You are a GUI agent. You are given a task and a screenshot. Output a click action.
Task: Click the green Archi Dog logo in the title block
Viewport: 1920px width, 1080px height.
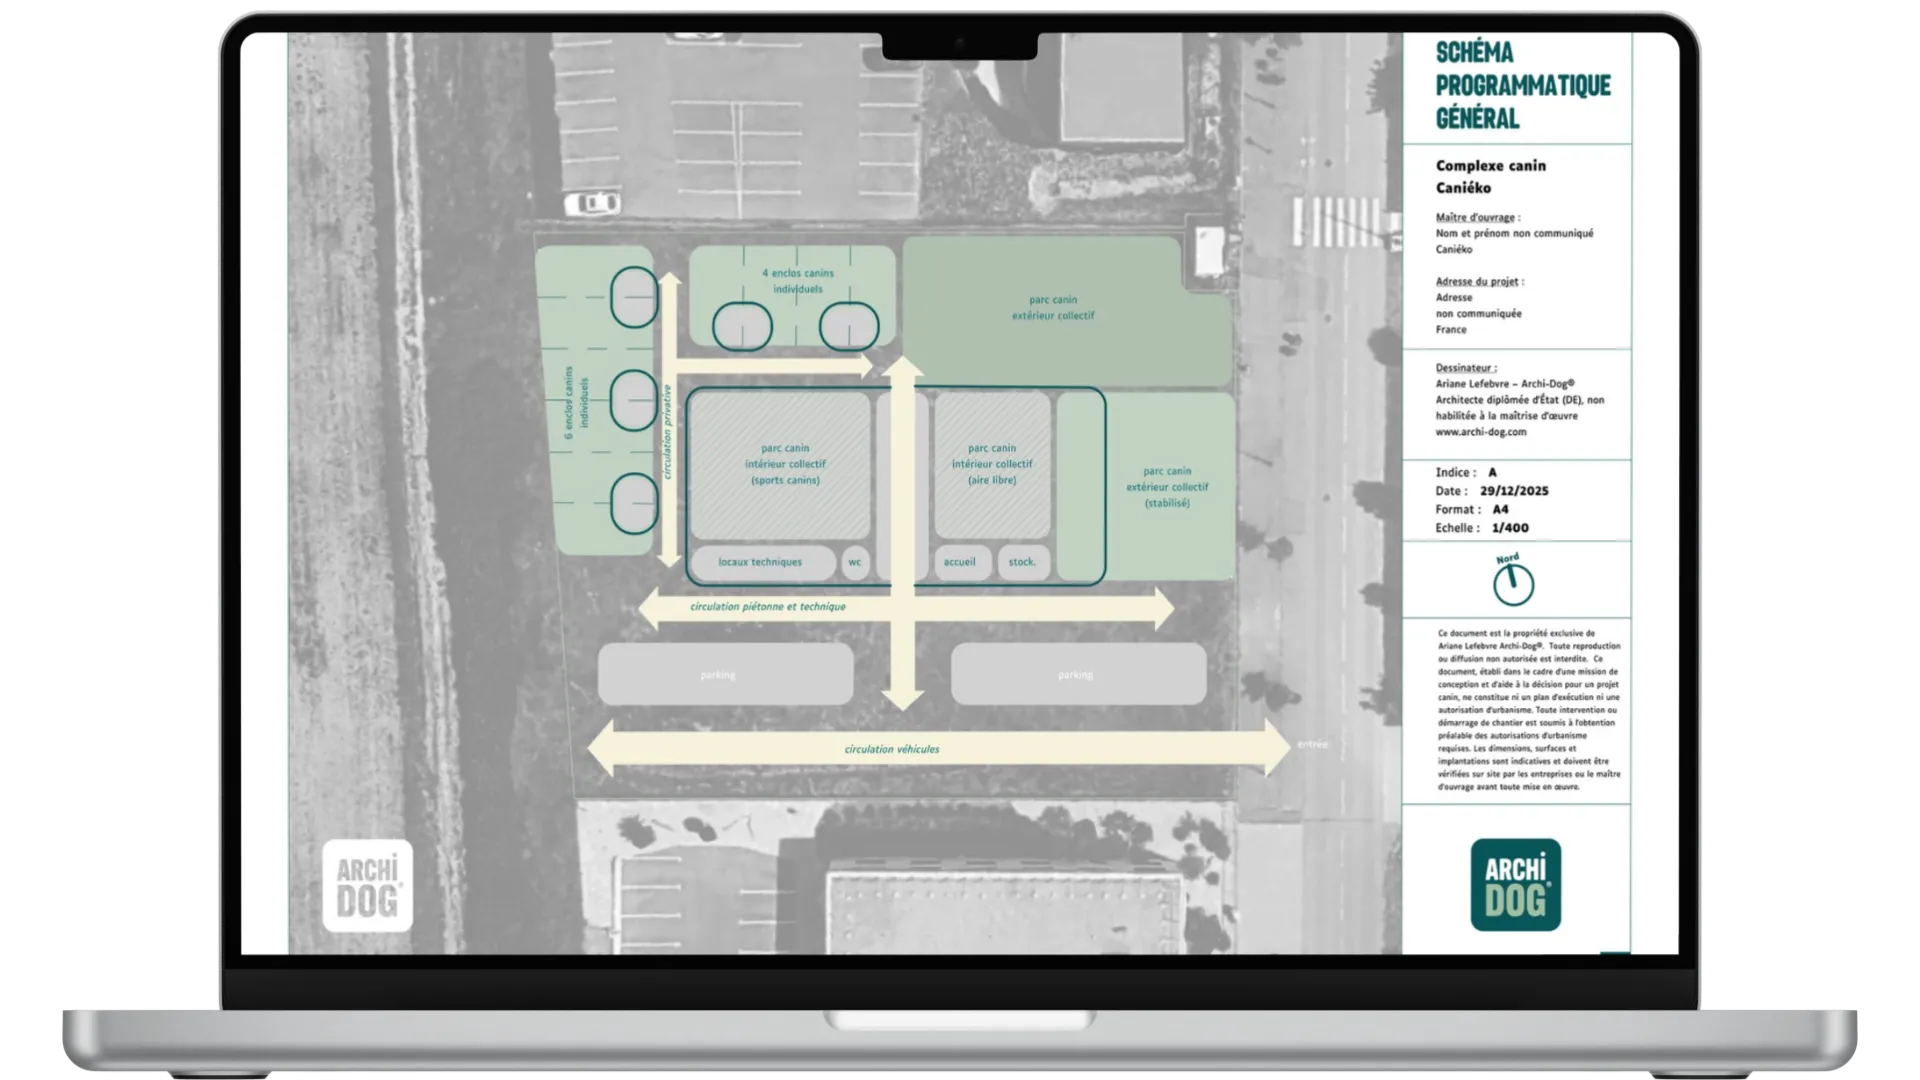click(1515, 885)
